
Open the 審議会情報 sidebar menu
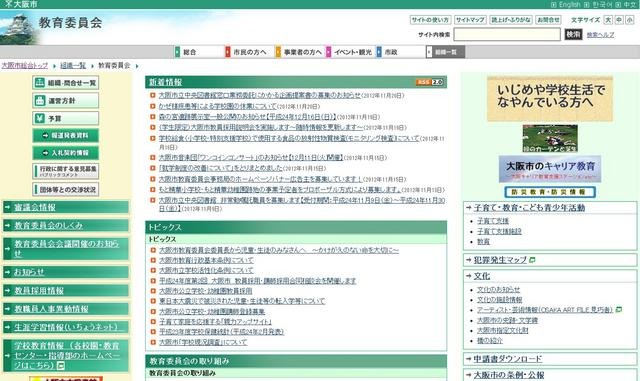(66, 207)
